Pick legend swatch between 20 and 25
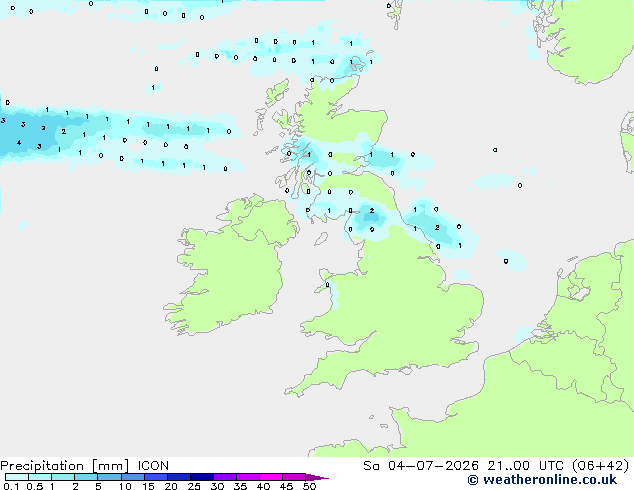Image resolution: width=634 pixels, height=490 pixels. point(178,477)
